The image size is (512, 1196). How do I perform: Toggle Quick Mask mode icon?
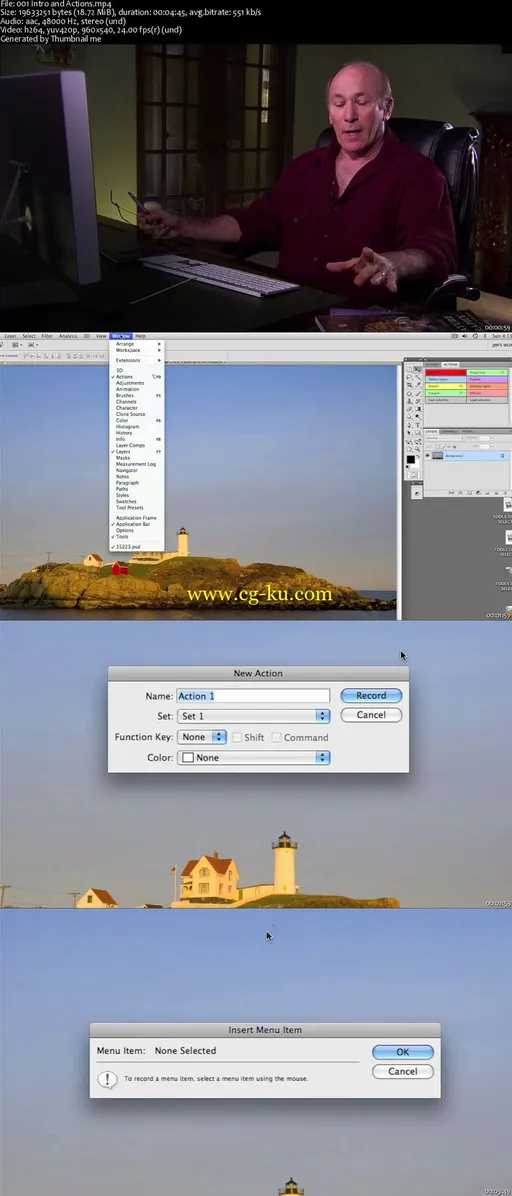coord(414,474)
